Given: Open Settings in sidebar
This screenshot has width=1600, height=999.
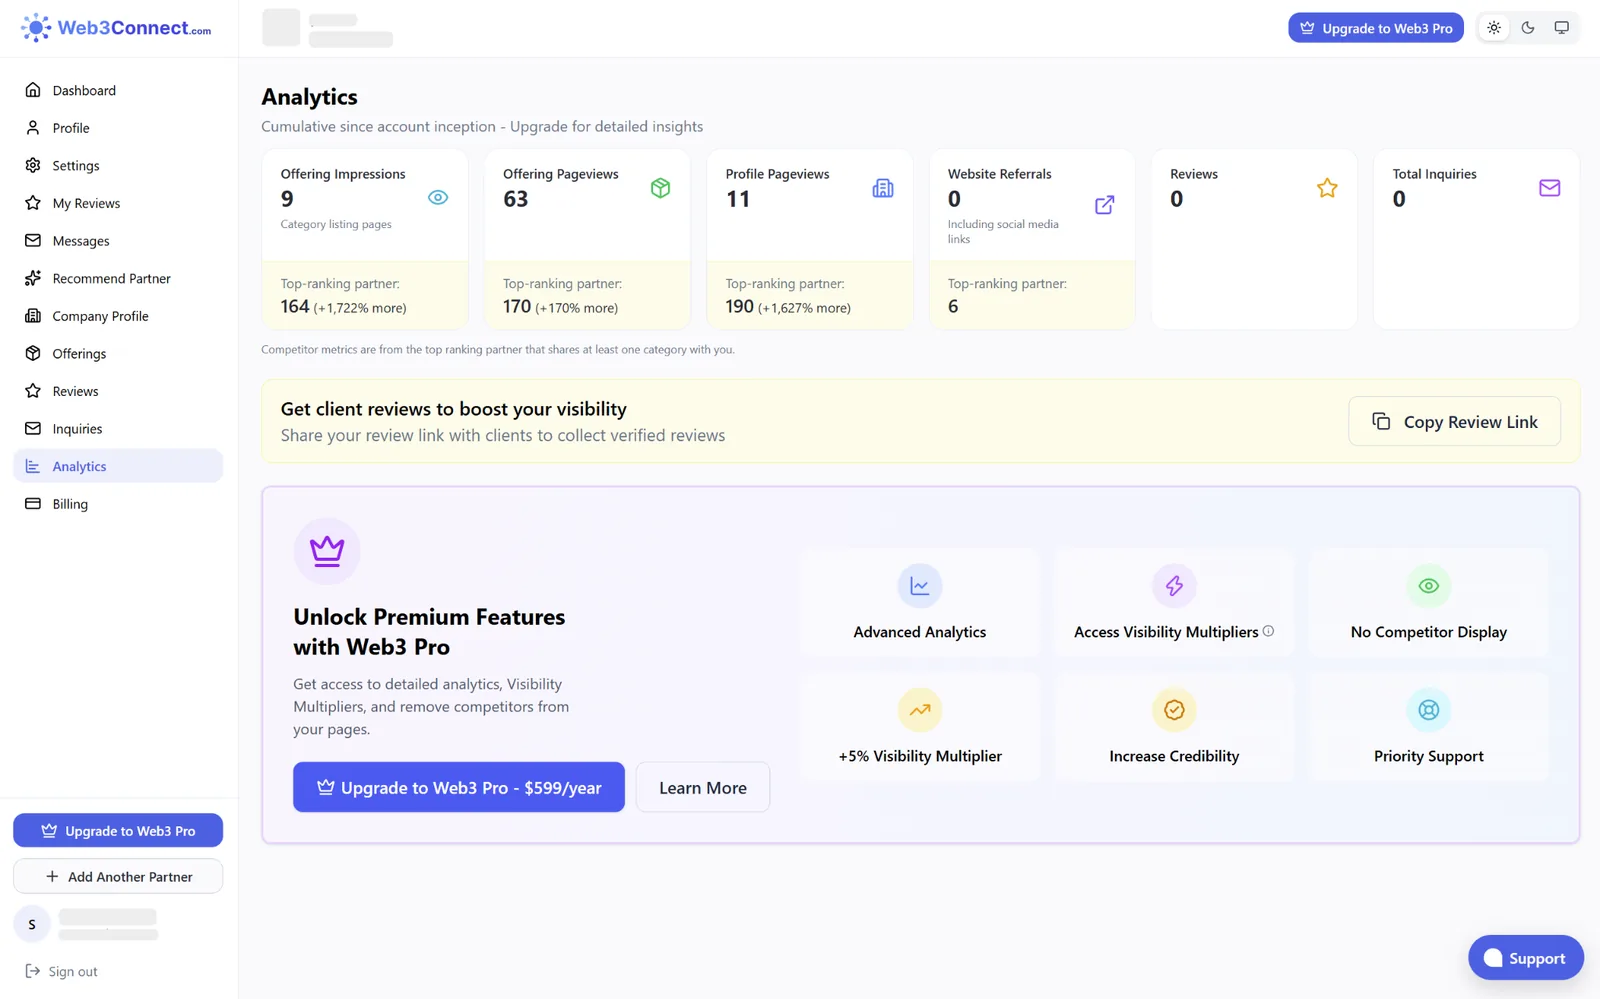Looking at the screenshot, I should coord(118,165).
